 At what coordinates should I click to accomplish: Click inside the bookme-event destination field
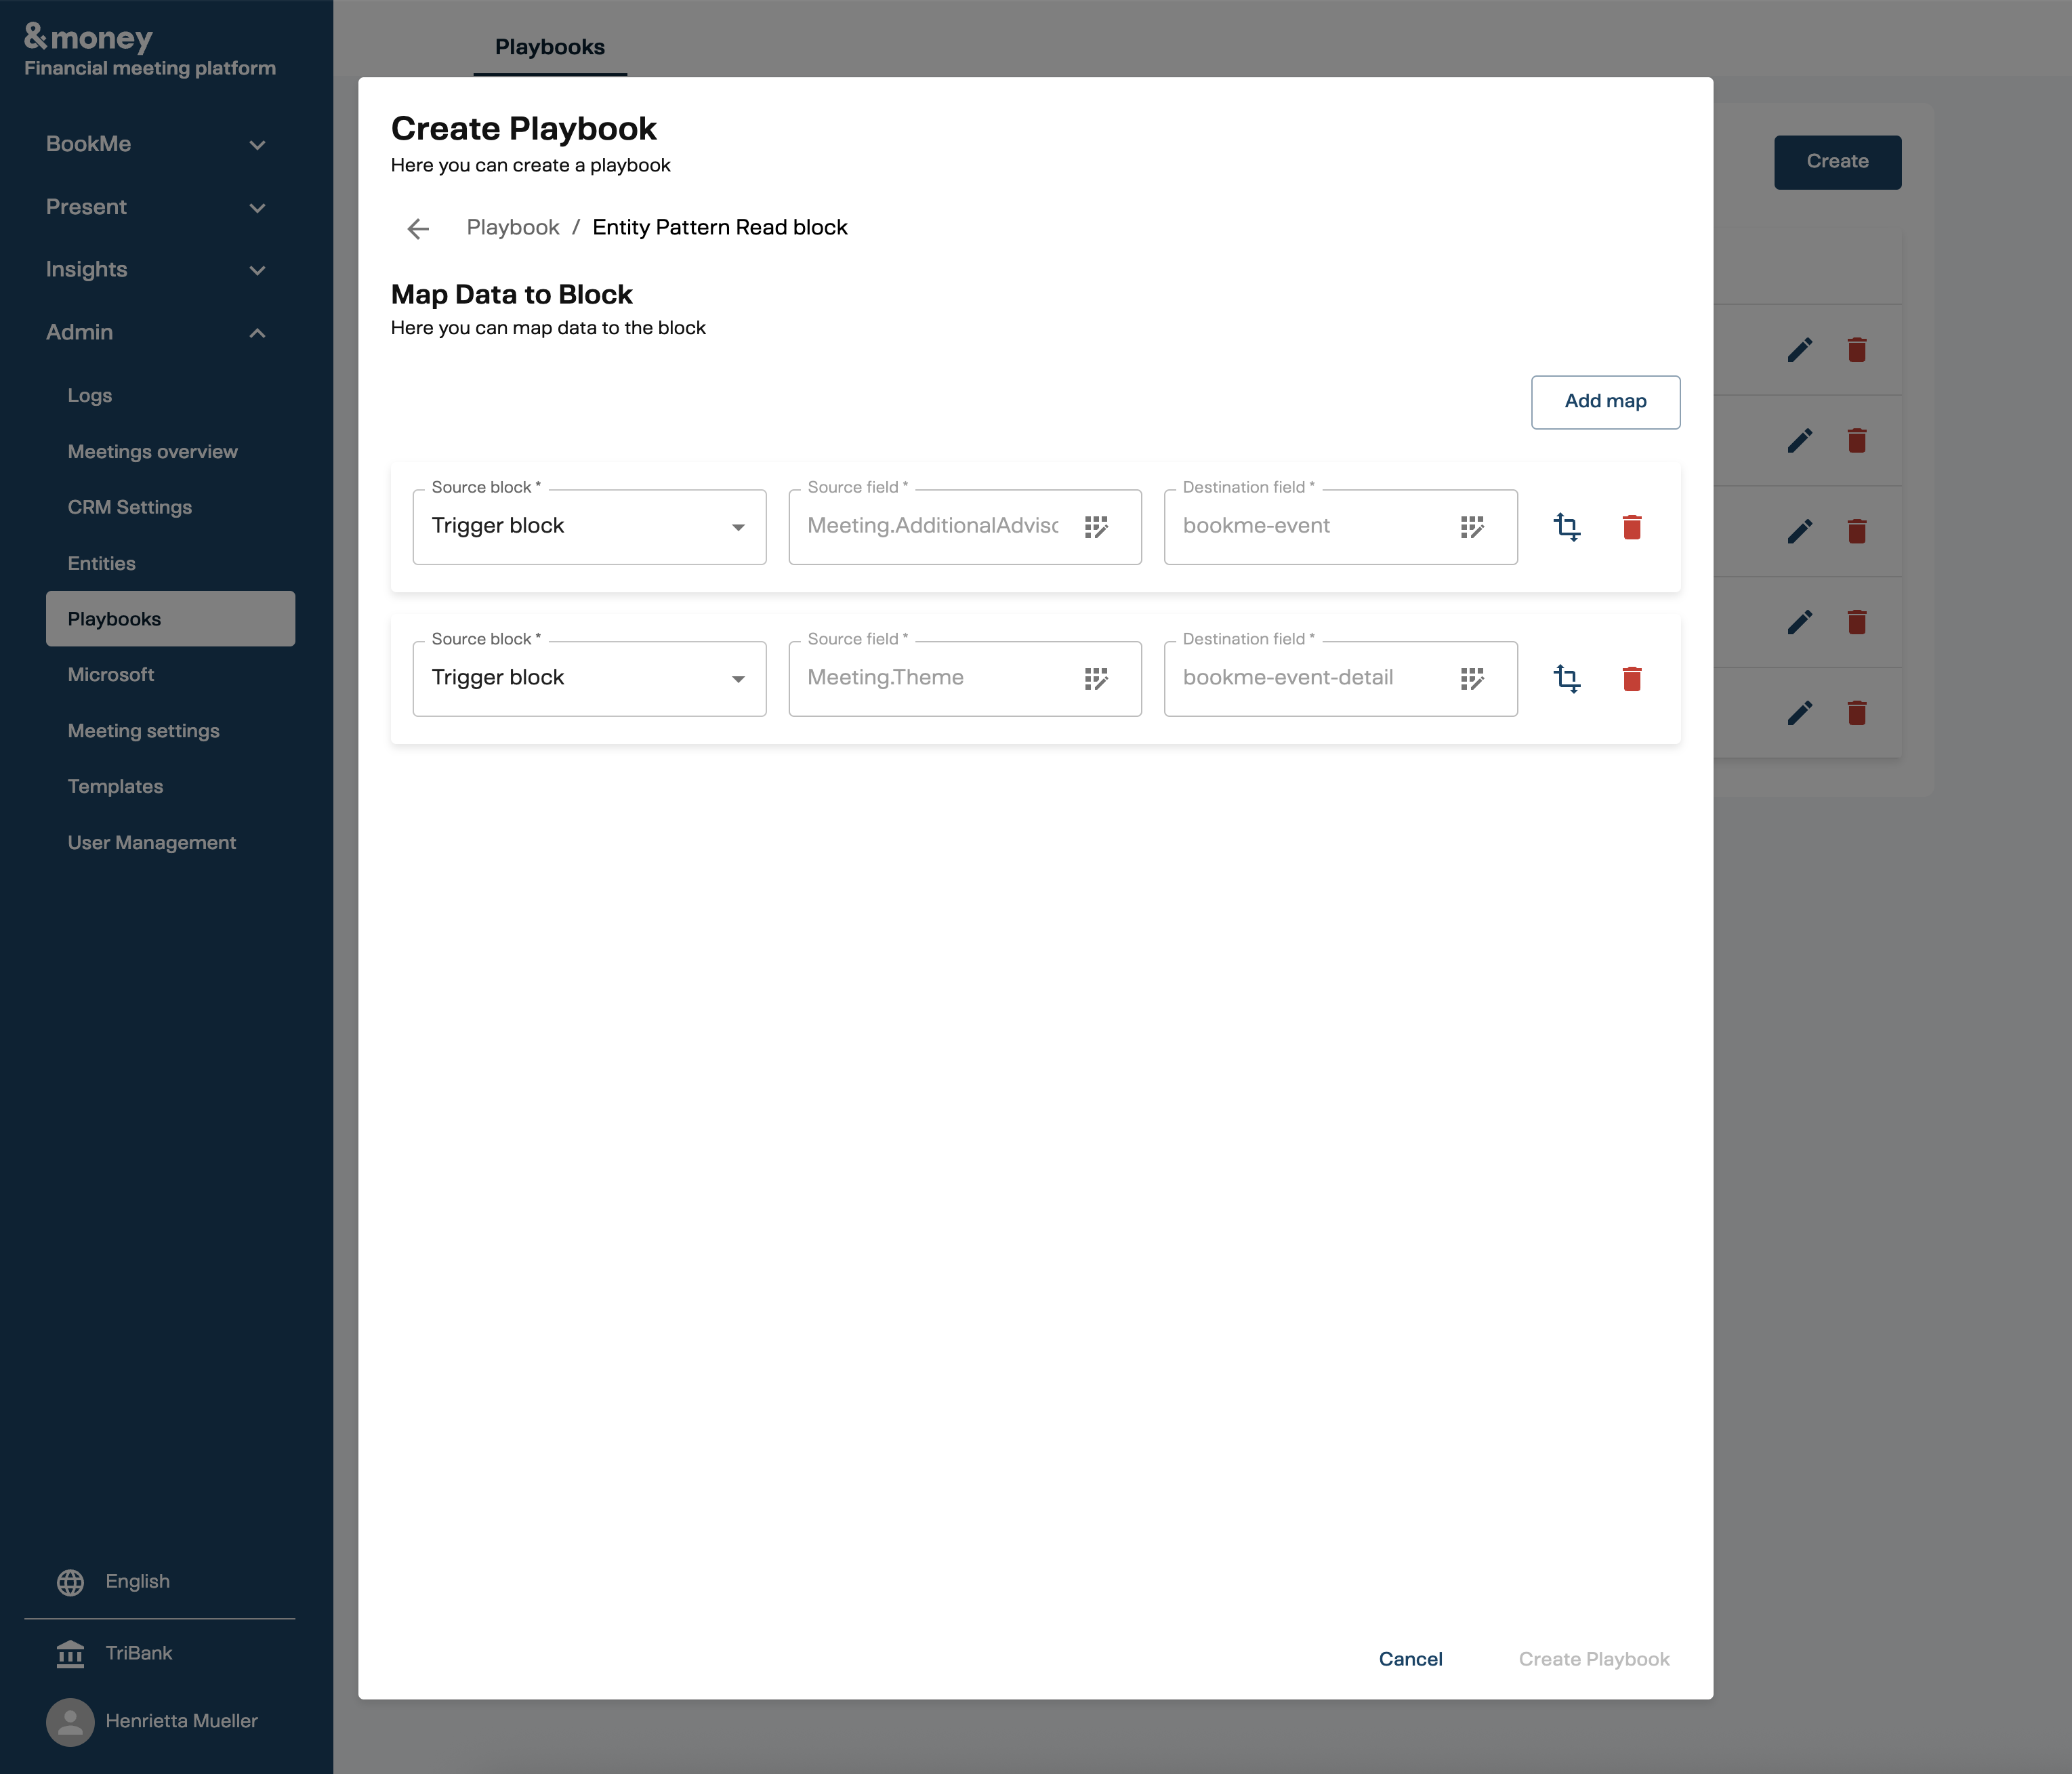tap(1300, 527)
